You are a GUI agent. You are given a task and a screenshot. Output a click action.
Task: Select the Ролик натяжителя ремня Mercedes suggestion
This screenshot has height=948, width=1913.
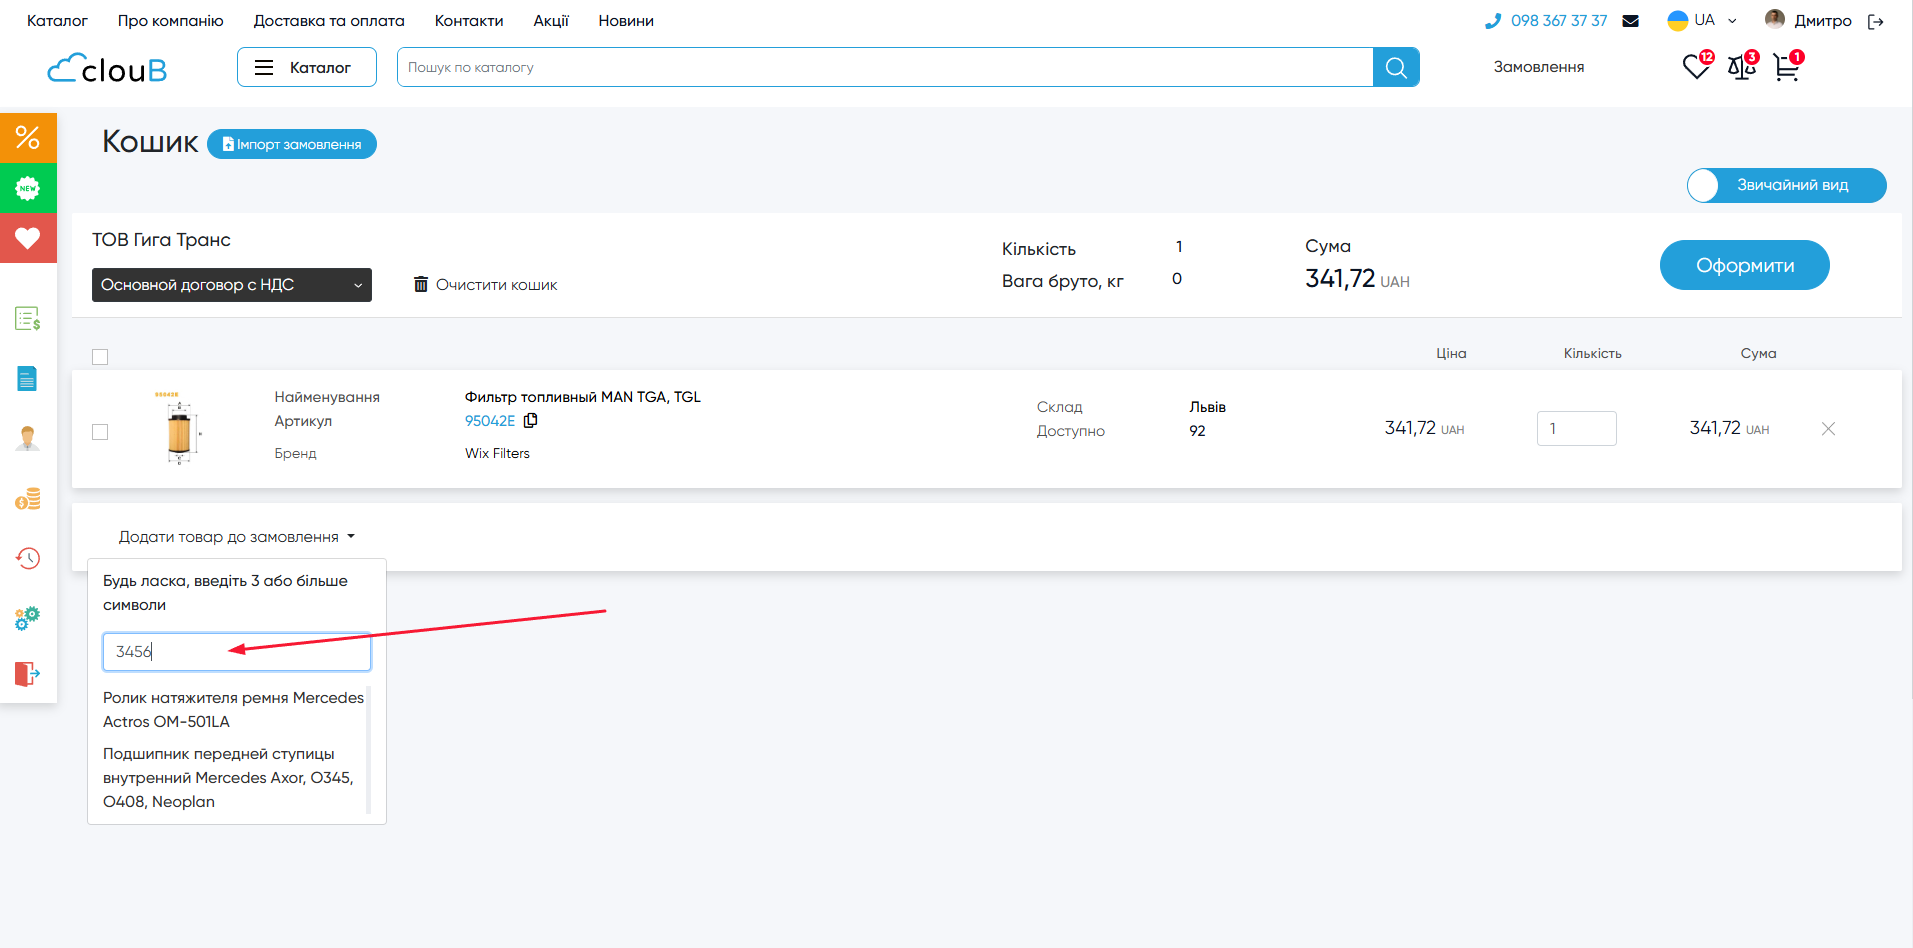[233, 709]
